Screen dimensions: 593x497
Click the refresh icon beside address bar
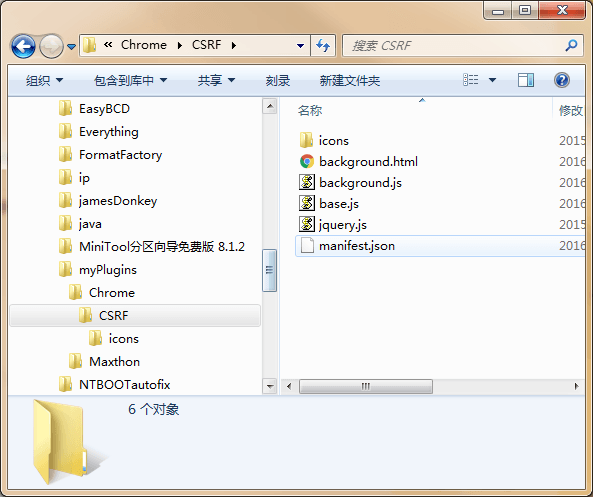coord(323,46)
